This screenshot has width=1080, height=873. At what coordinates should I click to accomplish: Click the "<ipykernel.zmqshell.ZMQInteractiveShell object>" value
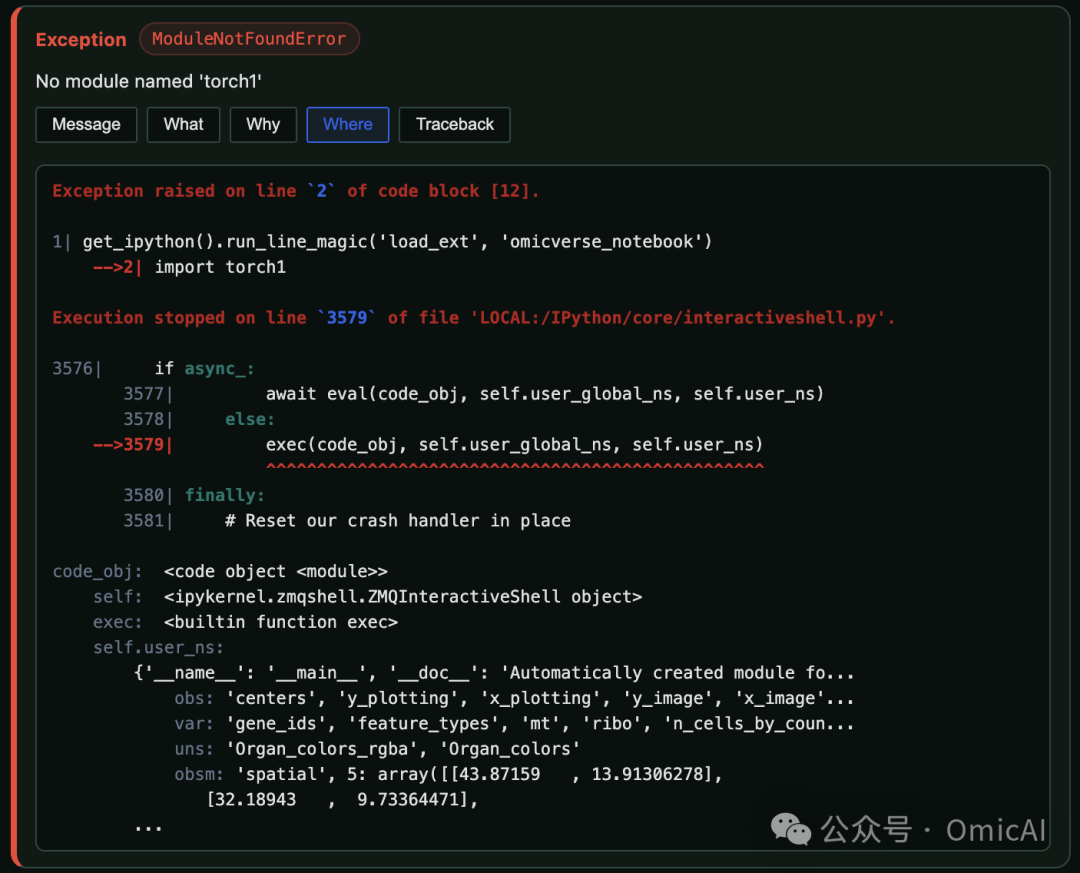click(x=403, y=597)
